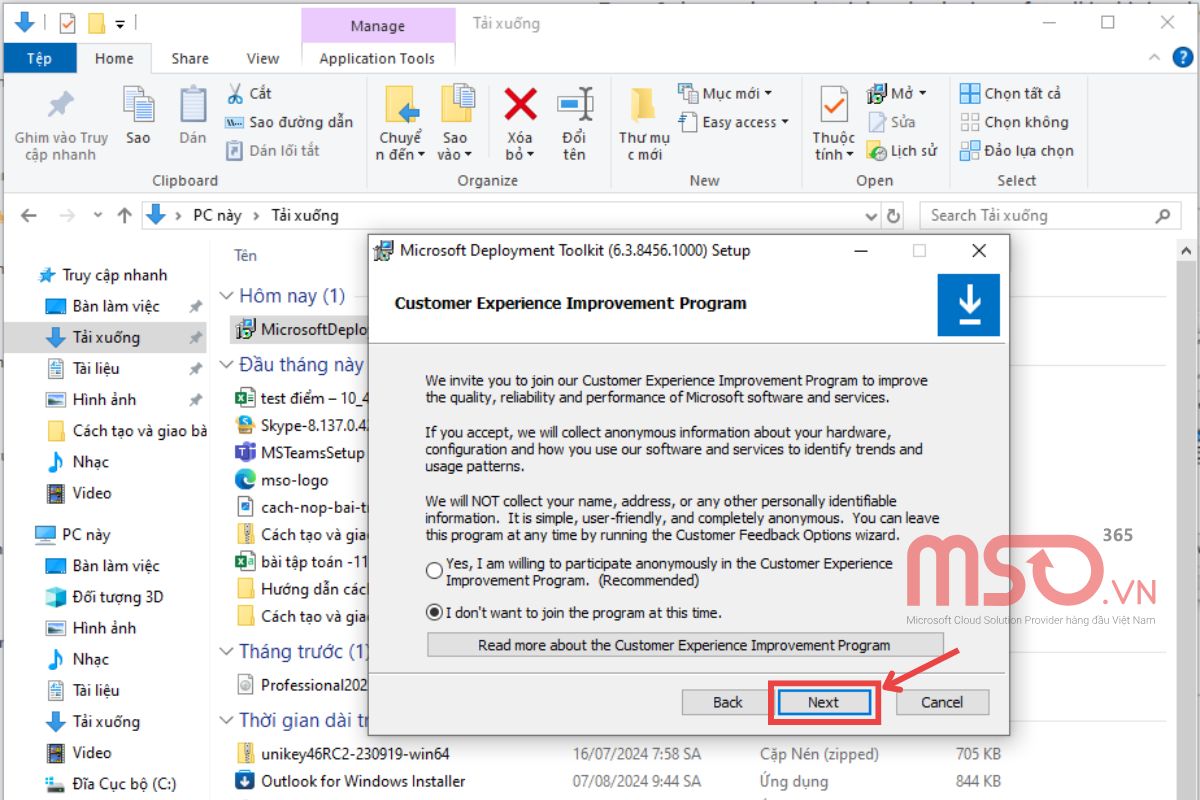The width and height of the screenshot is (1200, 800).
Task: Collapse the Tháng trước (1) group
Action: coord(225,652)
